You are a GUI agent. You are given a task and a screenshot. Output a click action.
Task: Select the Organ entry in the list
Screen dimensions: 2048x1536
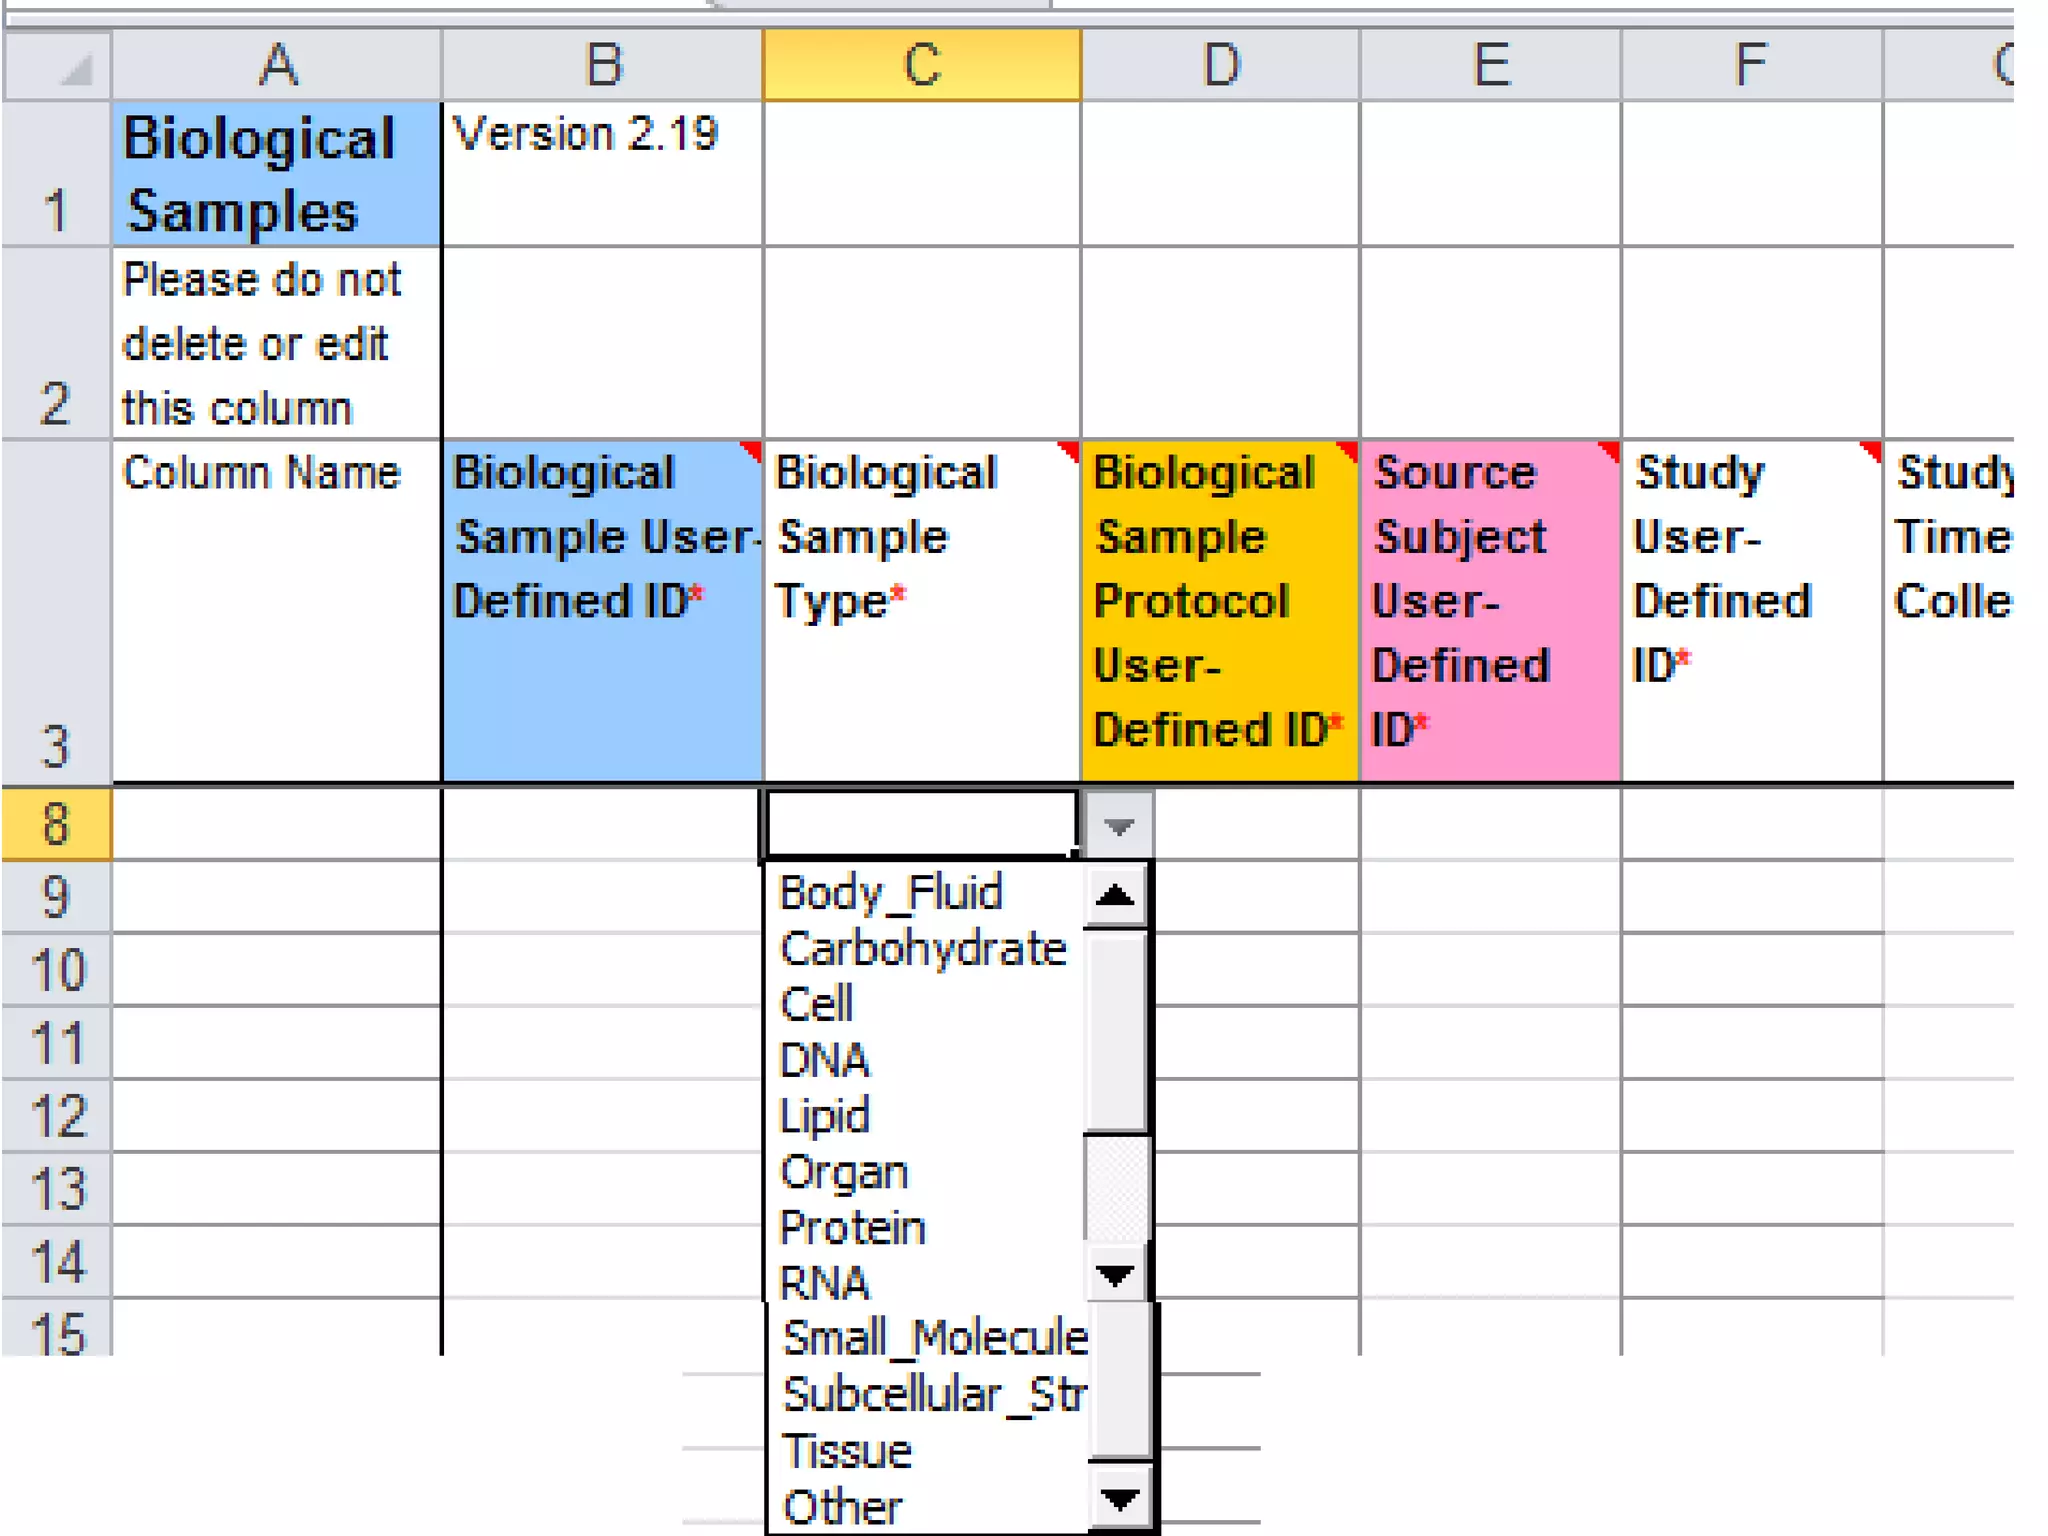click(x=843, y=1172)
